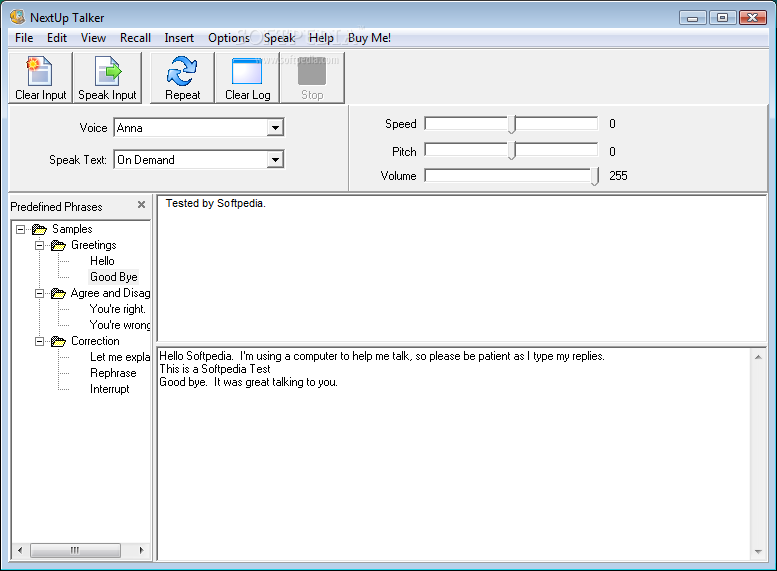
Task: Click the log scroll up arrow
Action: (x=758, y=357)
